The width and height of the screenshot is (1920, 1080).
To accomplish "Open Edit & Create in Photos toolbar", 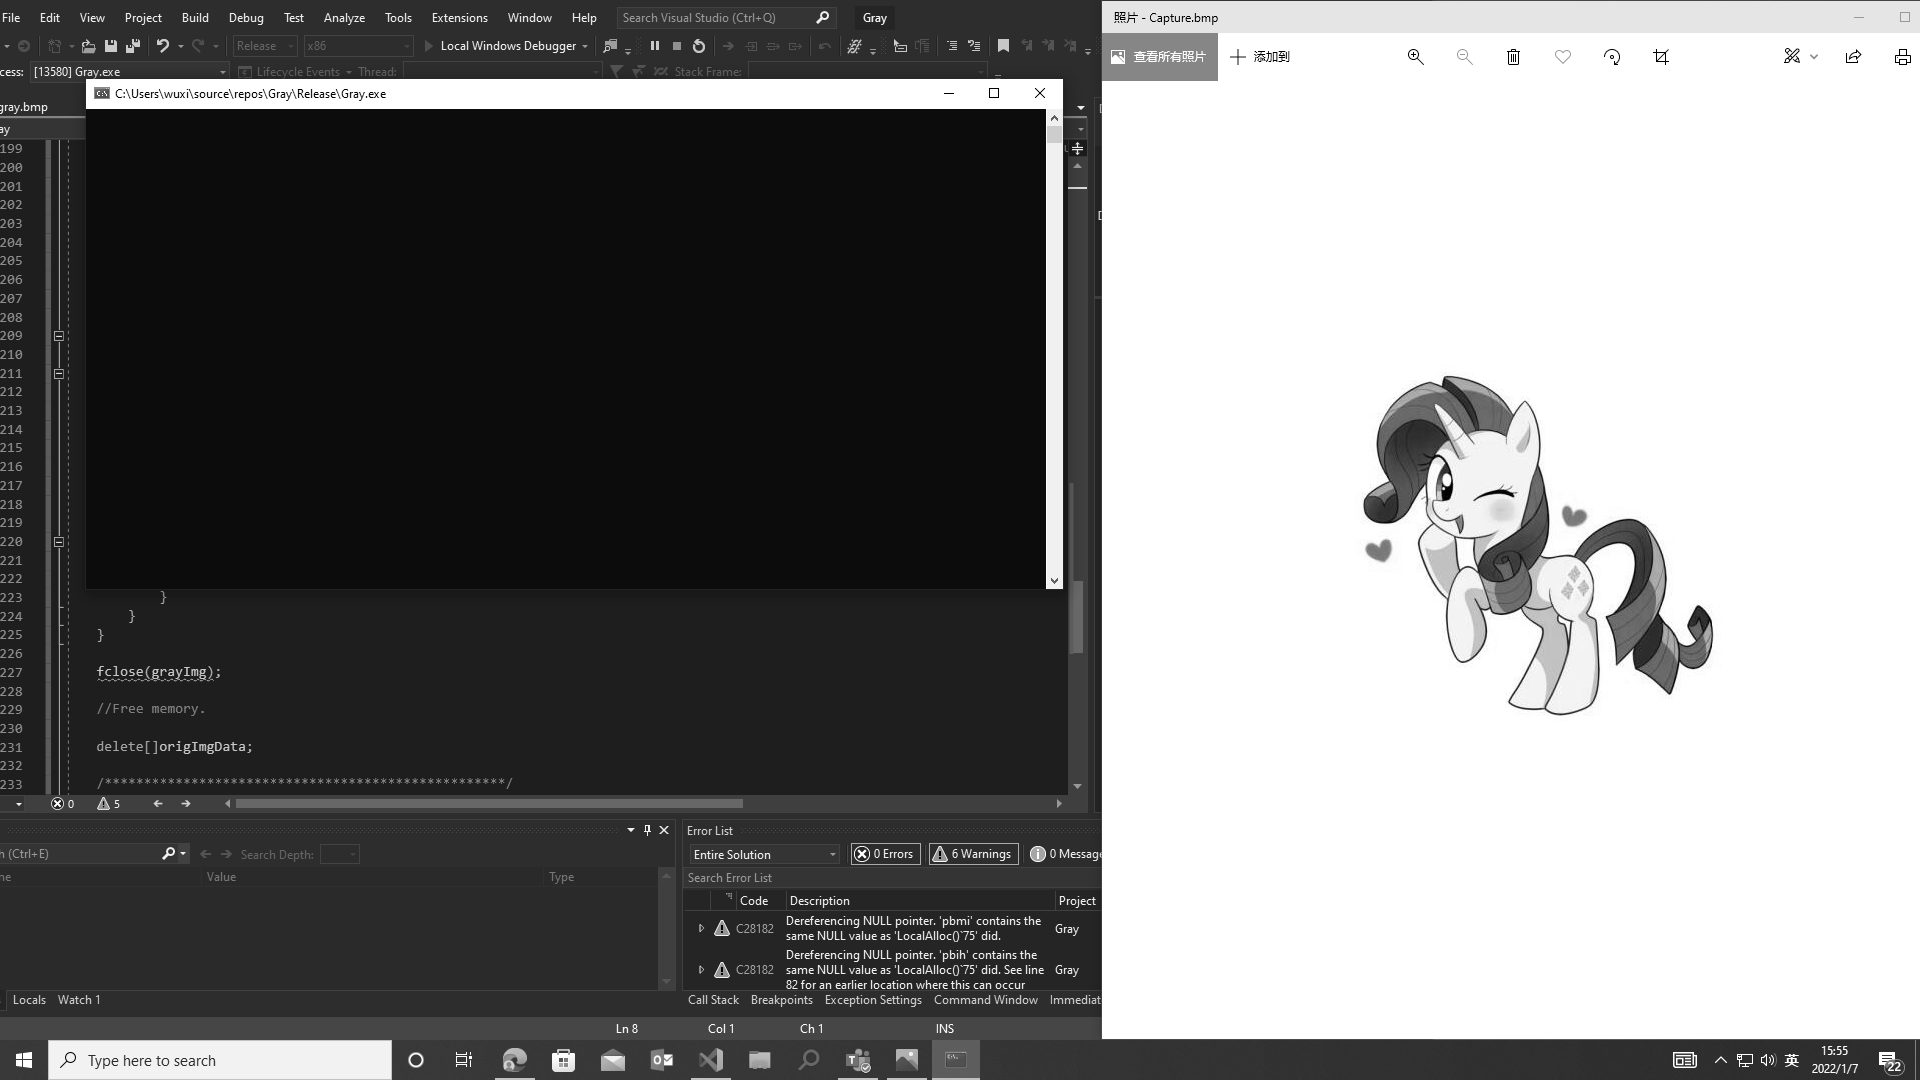I will 1792,57.
